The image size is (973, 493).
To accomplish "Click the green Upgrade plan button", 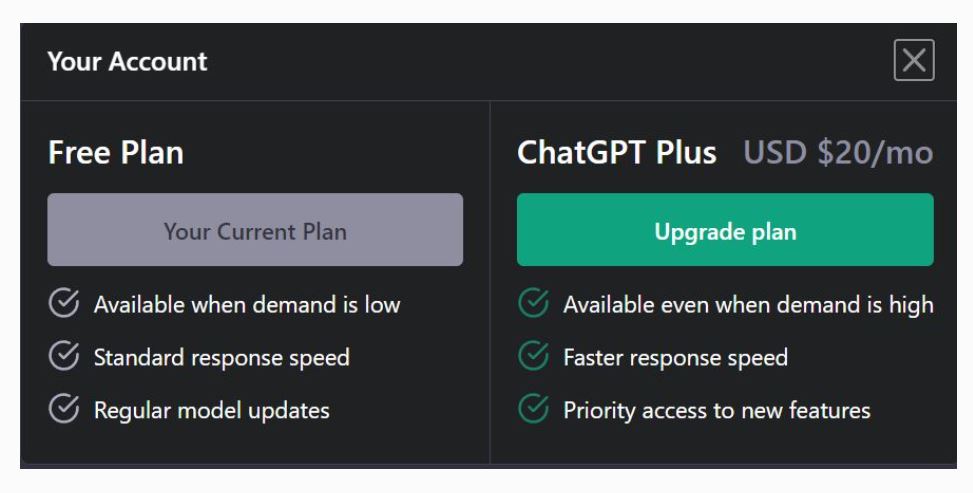I will tap(725, 231).
